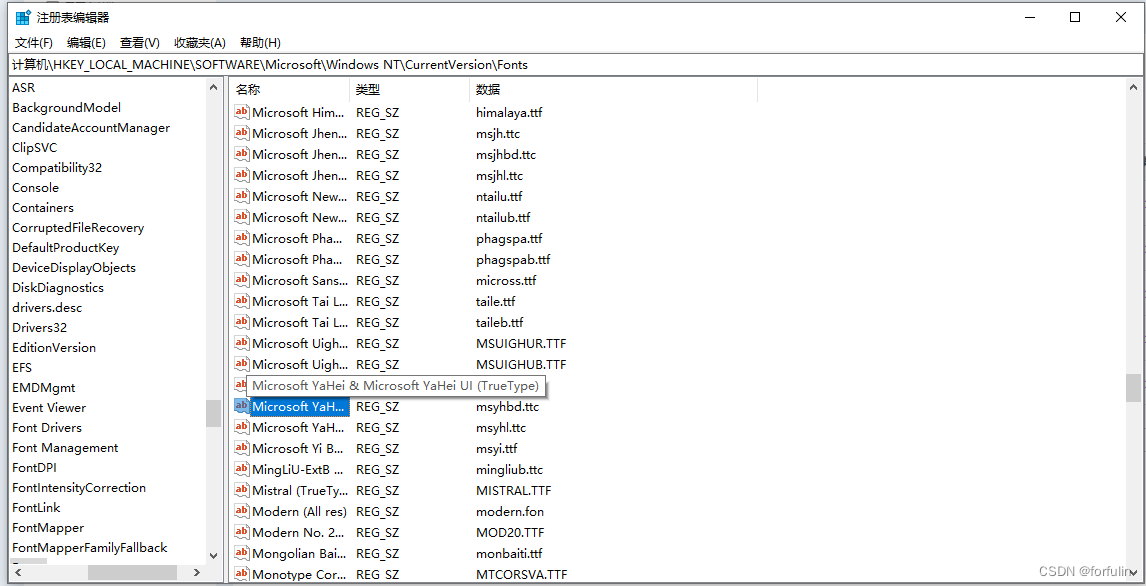
Task: Click the ab icon beside the Microsoft Sans entry
Action: point(240,280)
